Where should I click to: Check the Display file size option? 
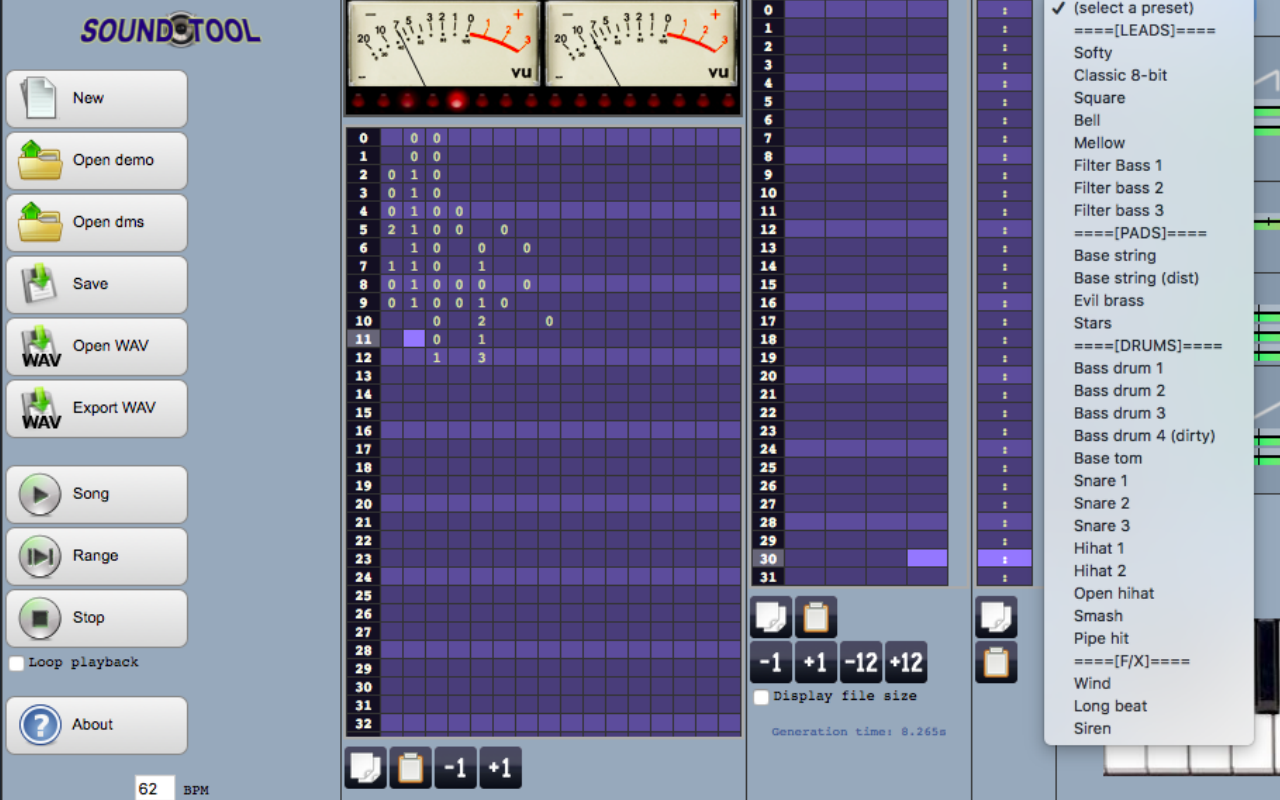pyautogui.click(x=761, y=697)
